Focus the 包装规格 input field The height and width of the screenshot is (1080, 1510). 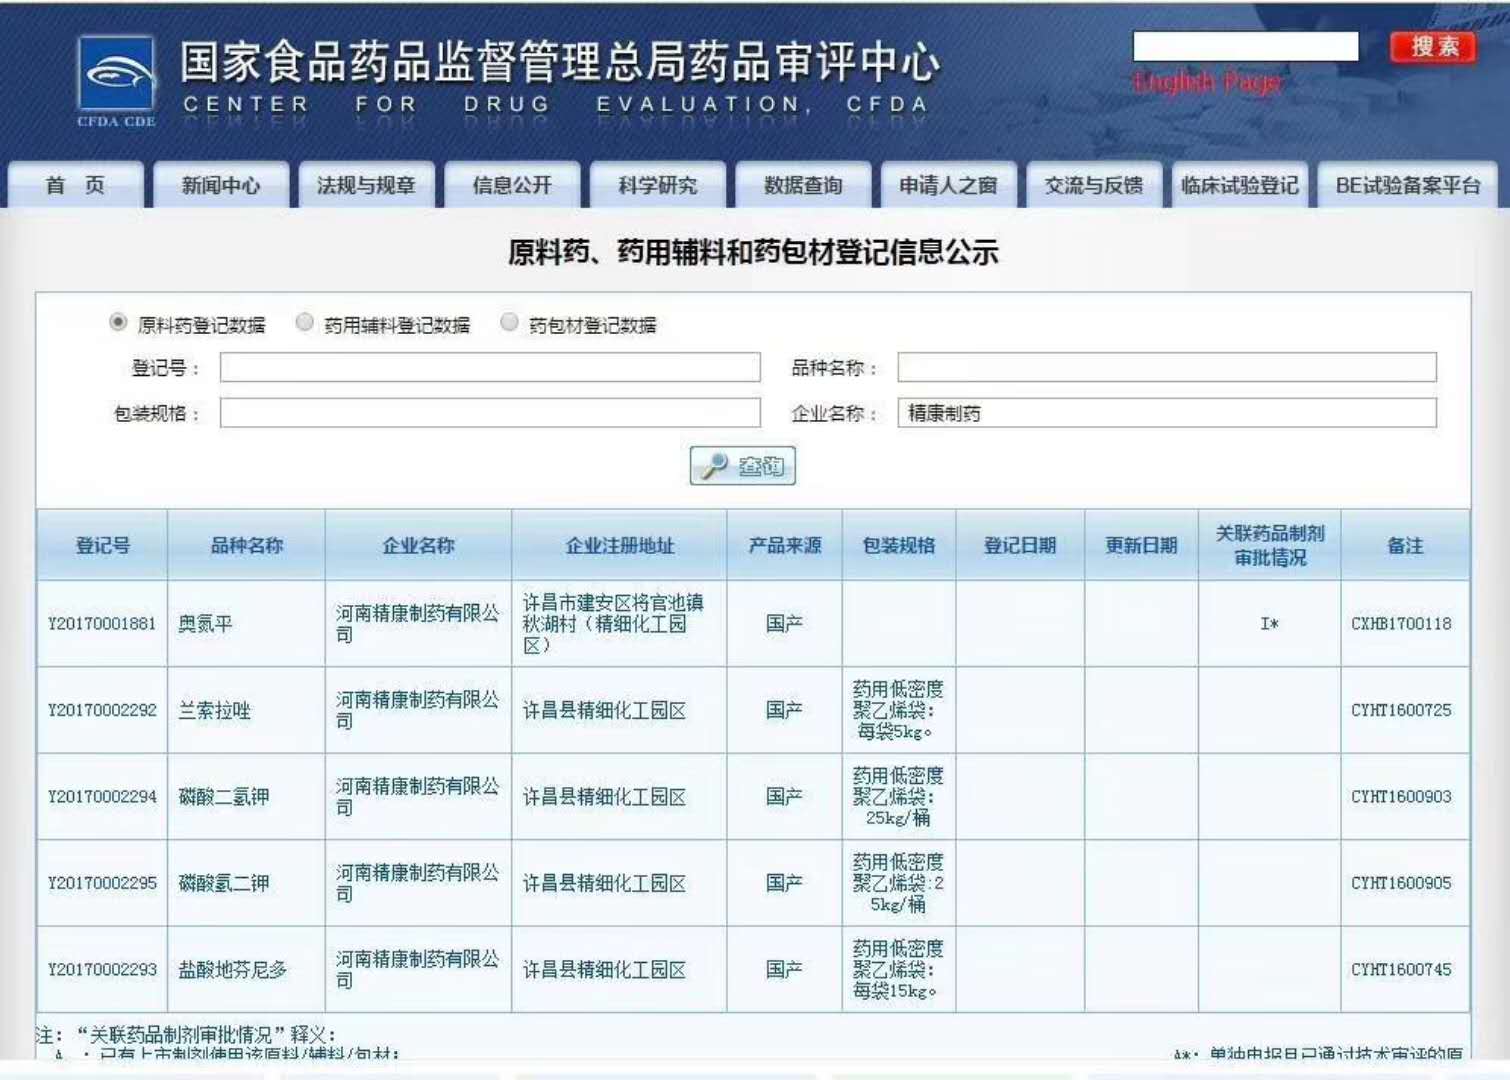tap(490, 413)
